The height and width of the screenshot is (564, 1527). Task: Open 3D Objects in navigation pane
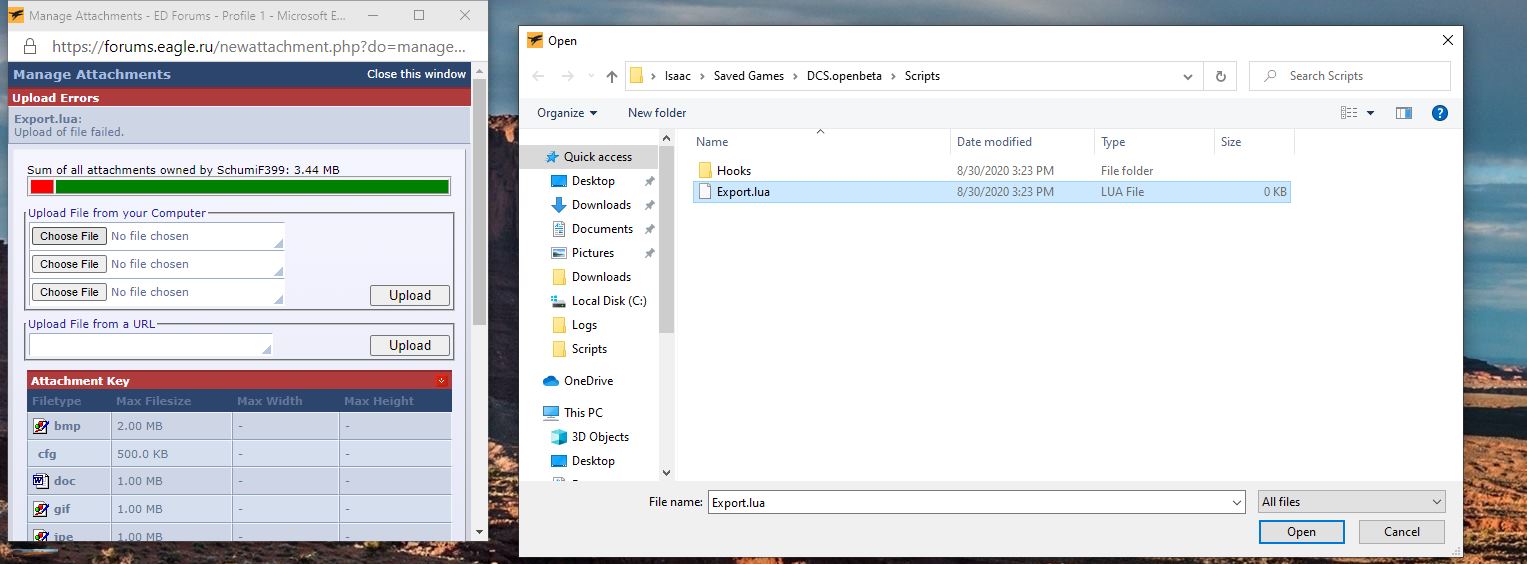600,437
